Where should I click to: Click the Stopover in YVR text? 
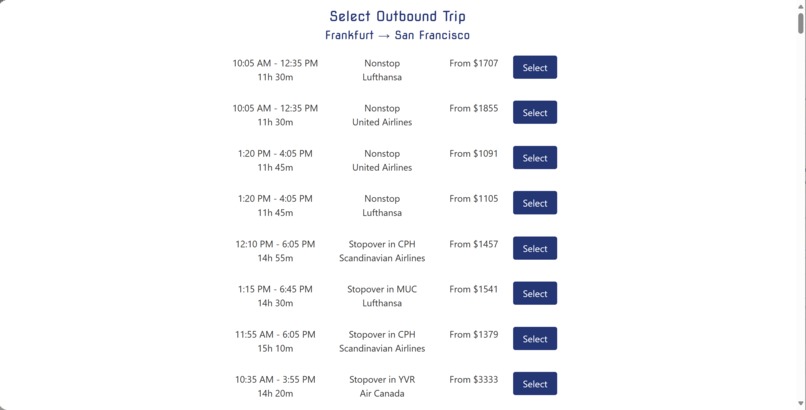click(x=382, y=380)
